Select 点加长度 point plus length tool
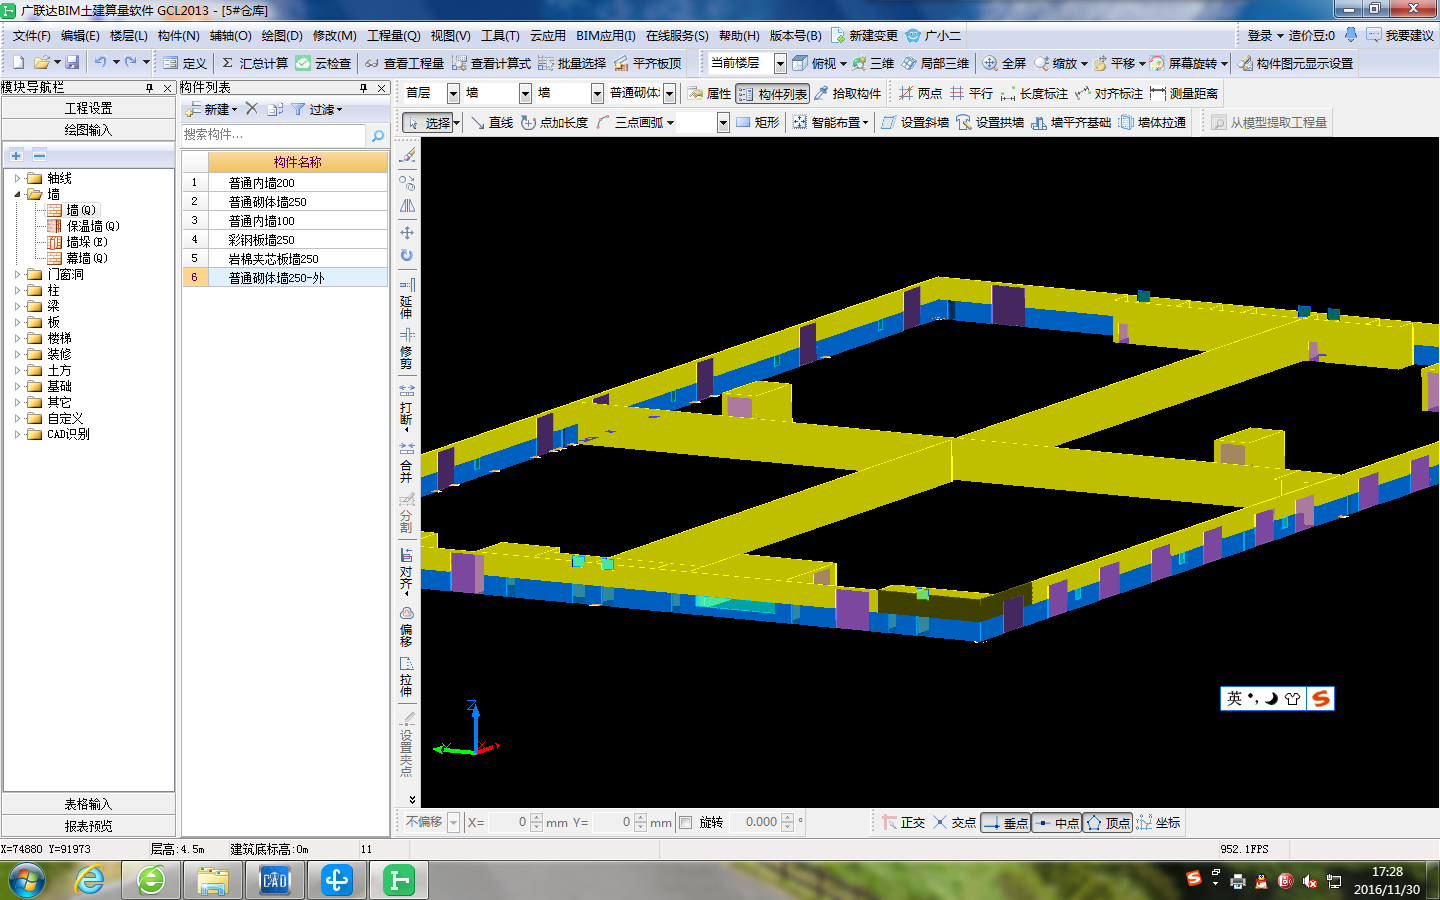 (554, 122)
